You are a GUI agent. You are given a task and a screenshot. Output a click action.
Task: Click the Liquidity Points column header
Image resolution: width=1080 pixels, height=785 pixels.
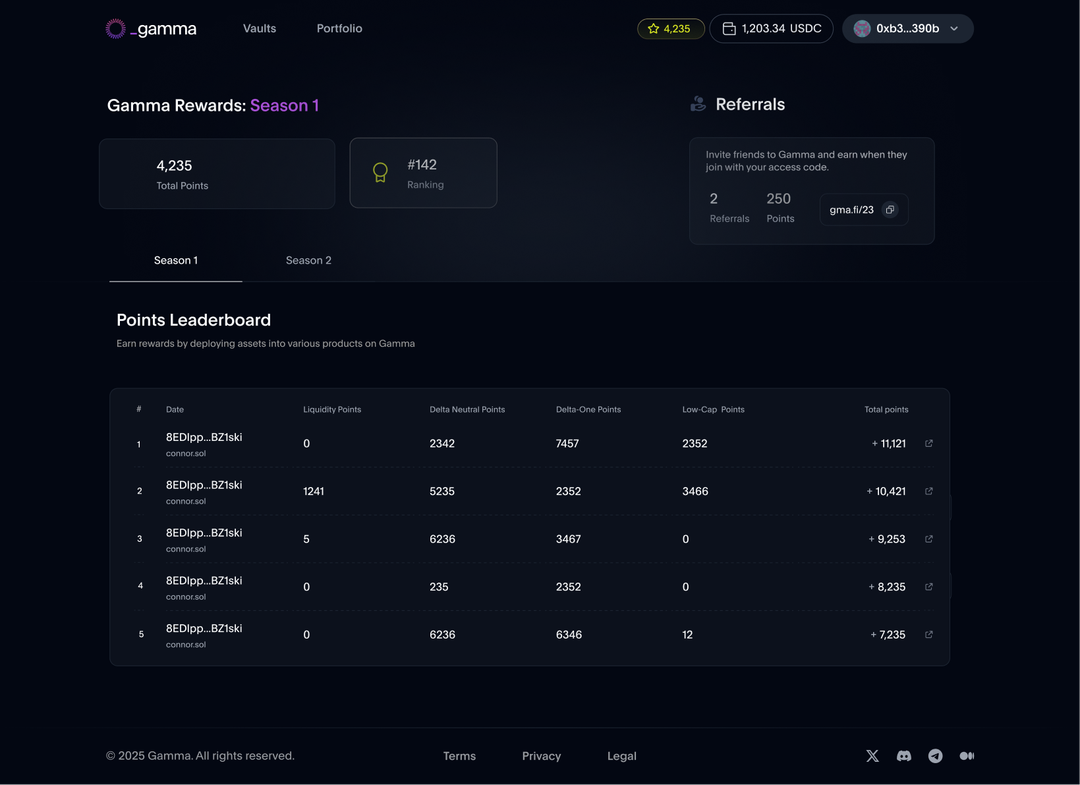(x=332, y=409)
